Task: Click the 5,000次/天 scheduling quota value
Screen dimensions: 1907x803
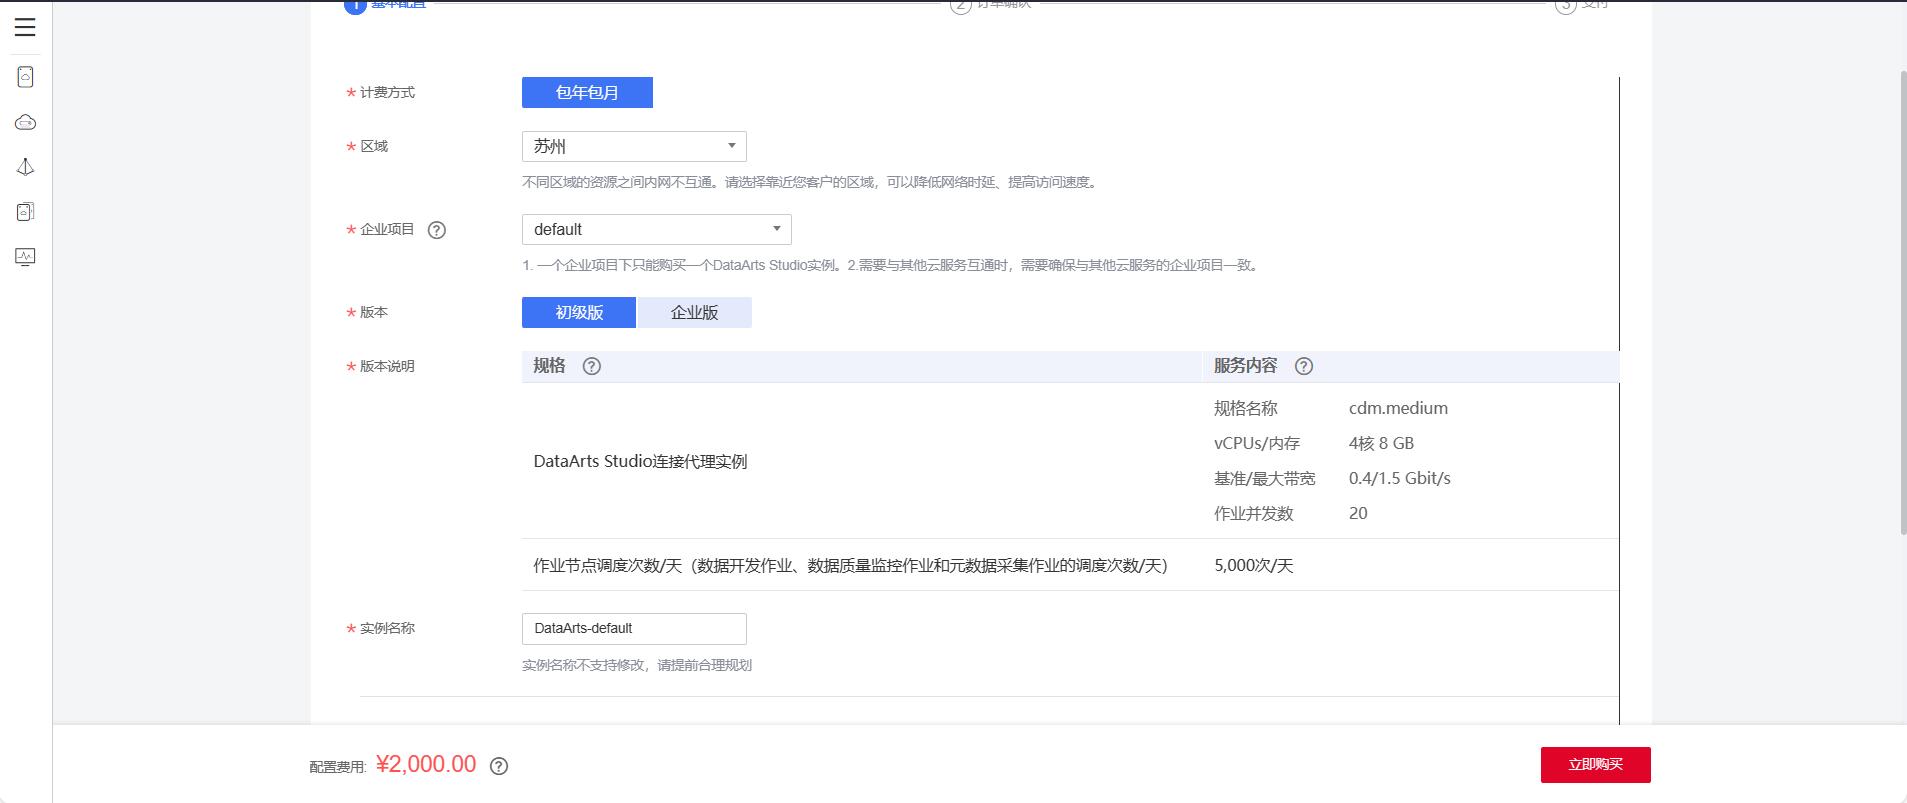Action: [1254, 566]
